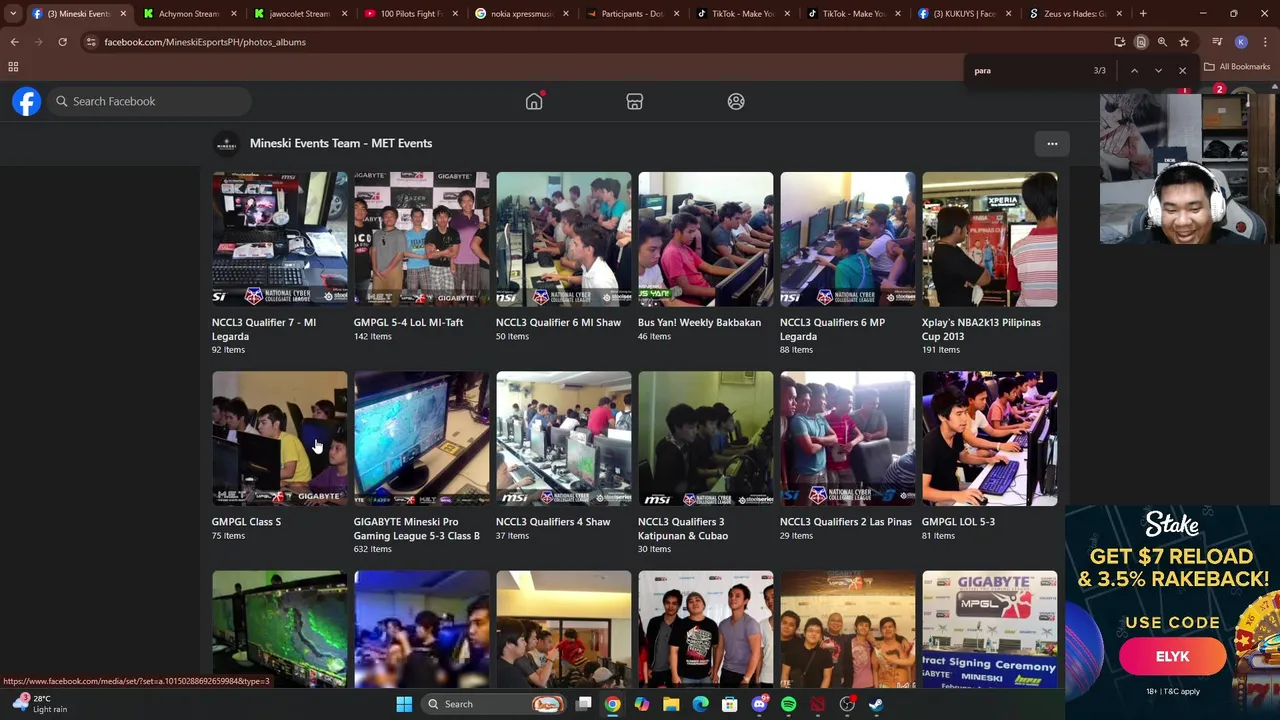The image size is (1280, 720).
Task: Click the ELYK code button in Stake ad
Action: point(1173,656)
